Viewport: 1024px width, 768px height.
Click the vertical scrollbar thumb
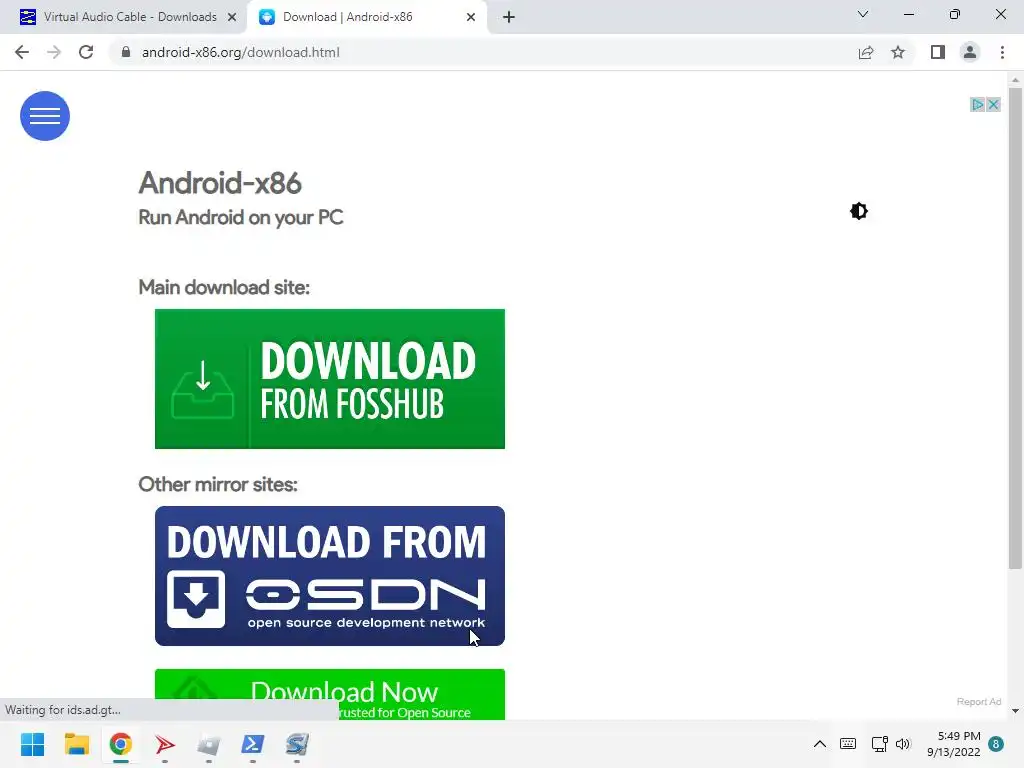click(1015, 328)
